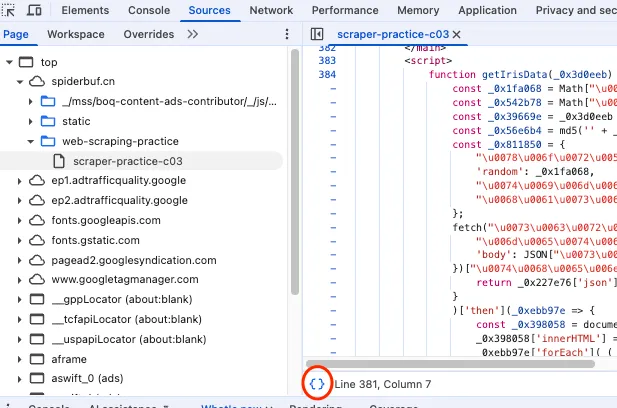Expand ep1.adtrafficquality.google domain
Screen dimensions: 617x408
(x=19, y=181)
